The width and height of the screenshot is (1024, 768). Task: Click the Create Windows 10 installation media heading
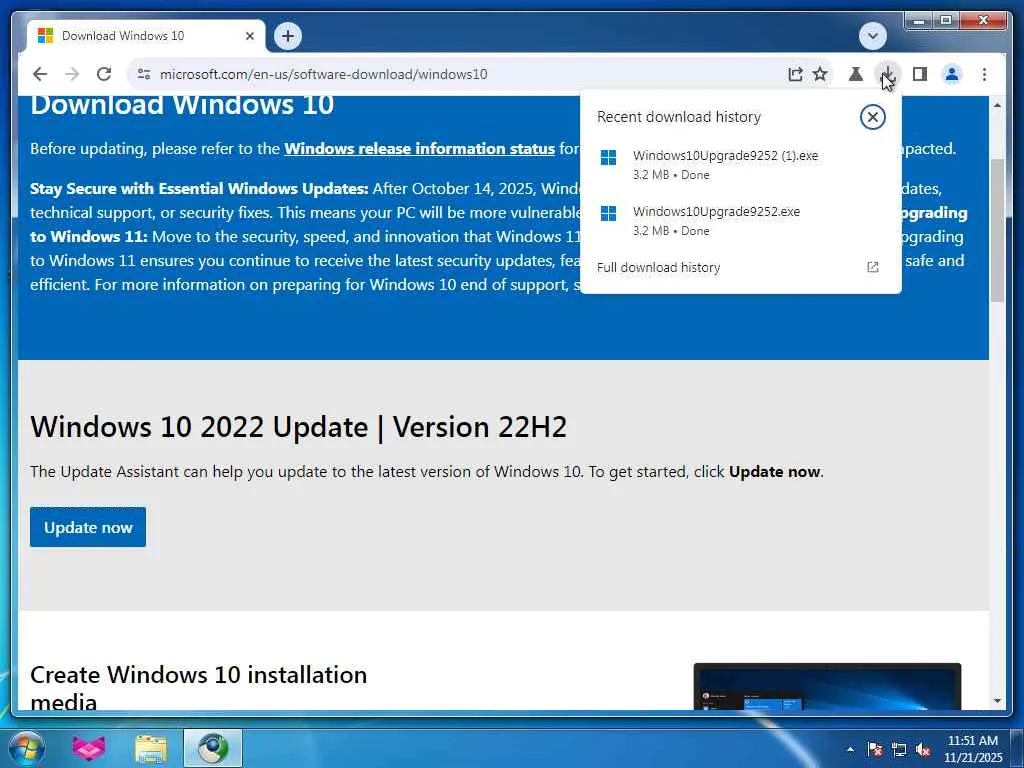[199, 687]
